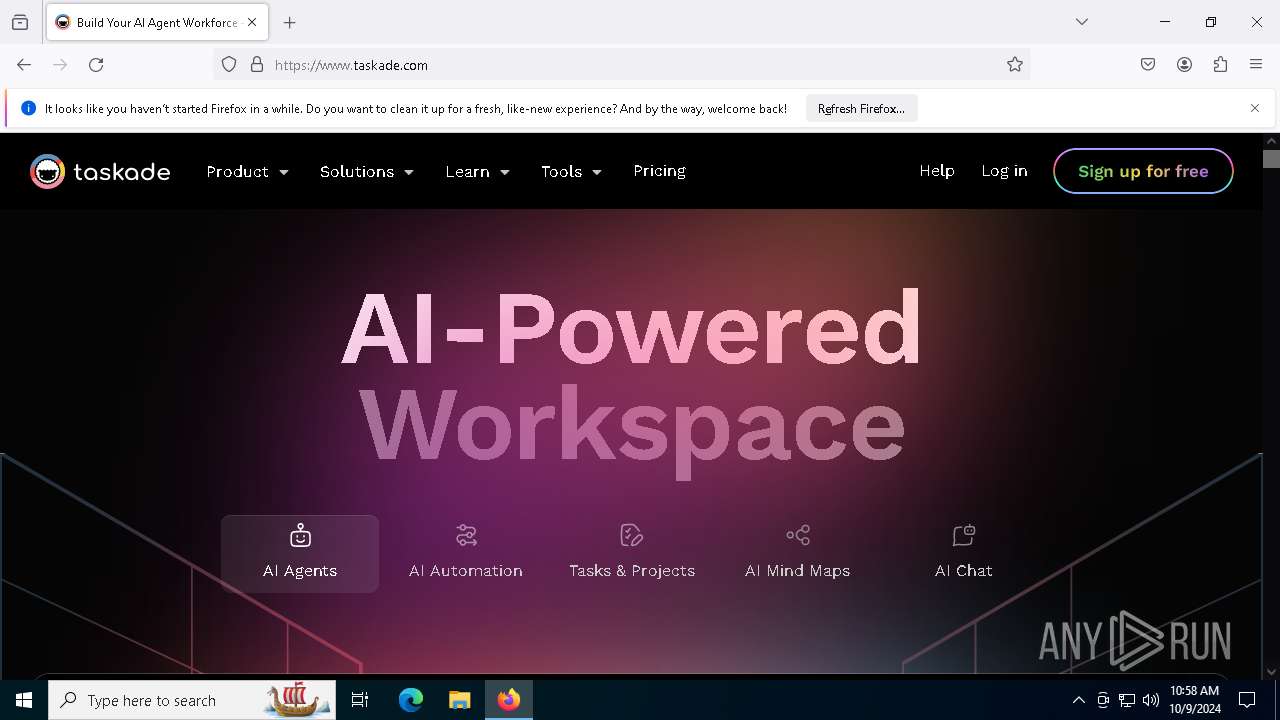Click the address bar URL field
This screenshot has height=720, width=1280.
coord(620,65)
